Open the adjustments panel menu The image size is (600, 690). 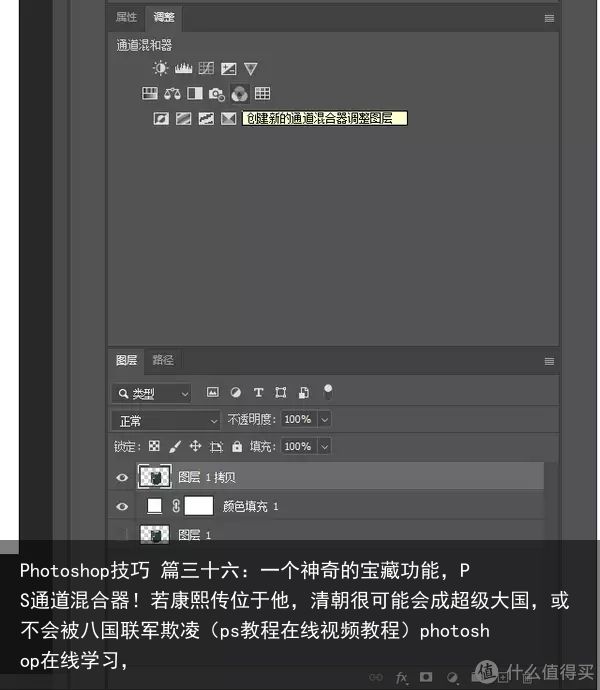point(549,18)
